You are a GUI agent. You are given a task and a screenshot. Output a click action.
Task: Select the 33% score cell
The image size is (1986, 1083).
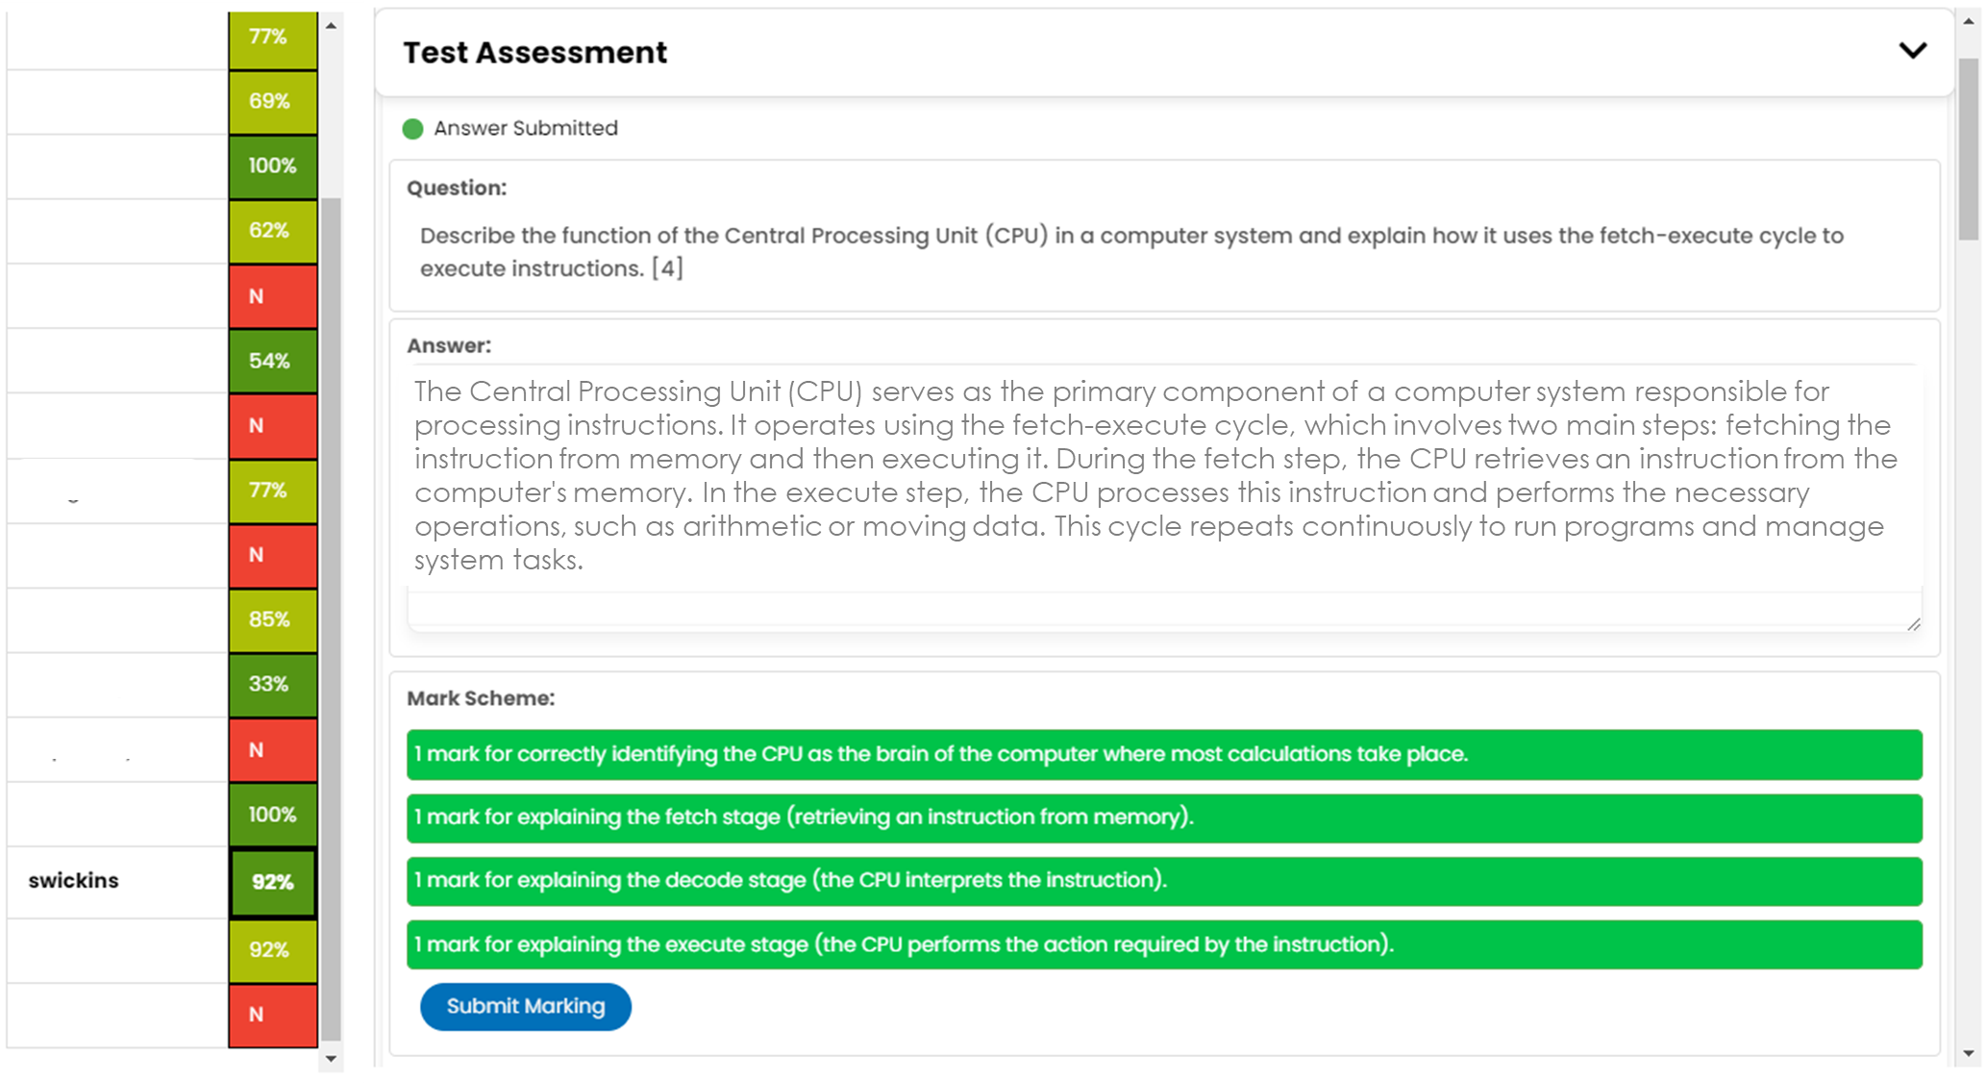[271, 685]
